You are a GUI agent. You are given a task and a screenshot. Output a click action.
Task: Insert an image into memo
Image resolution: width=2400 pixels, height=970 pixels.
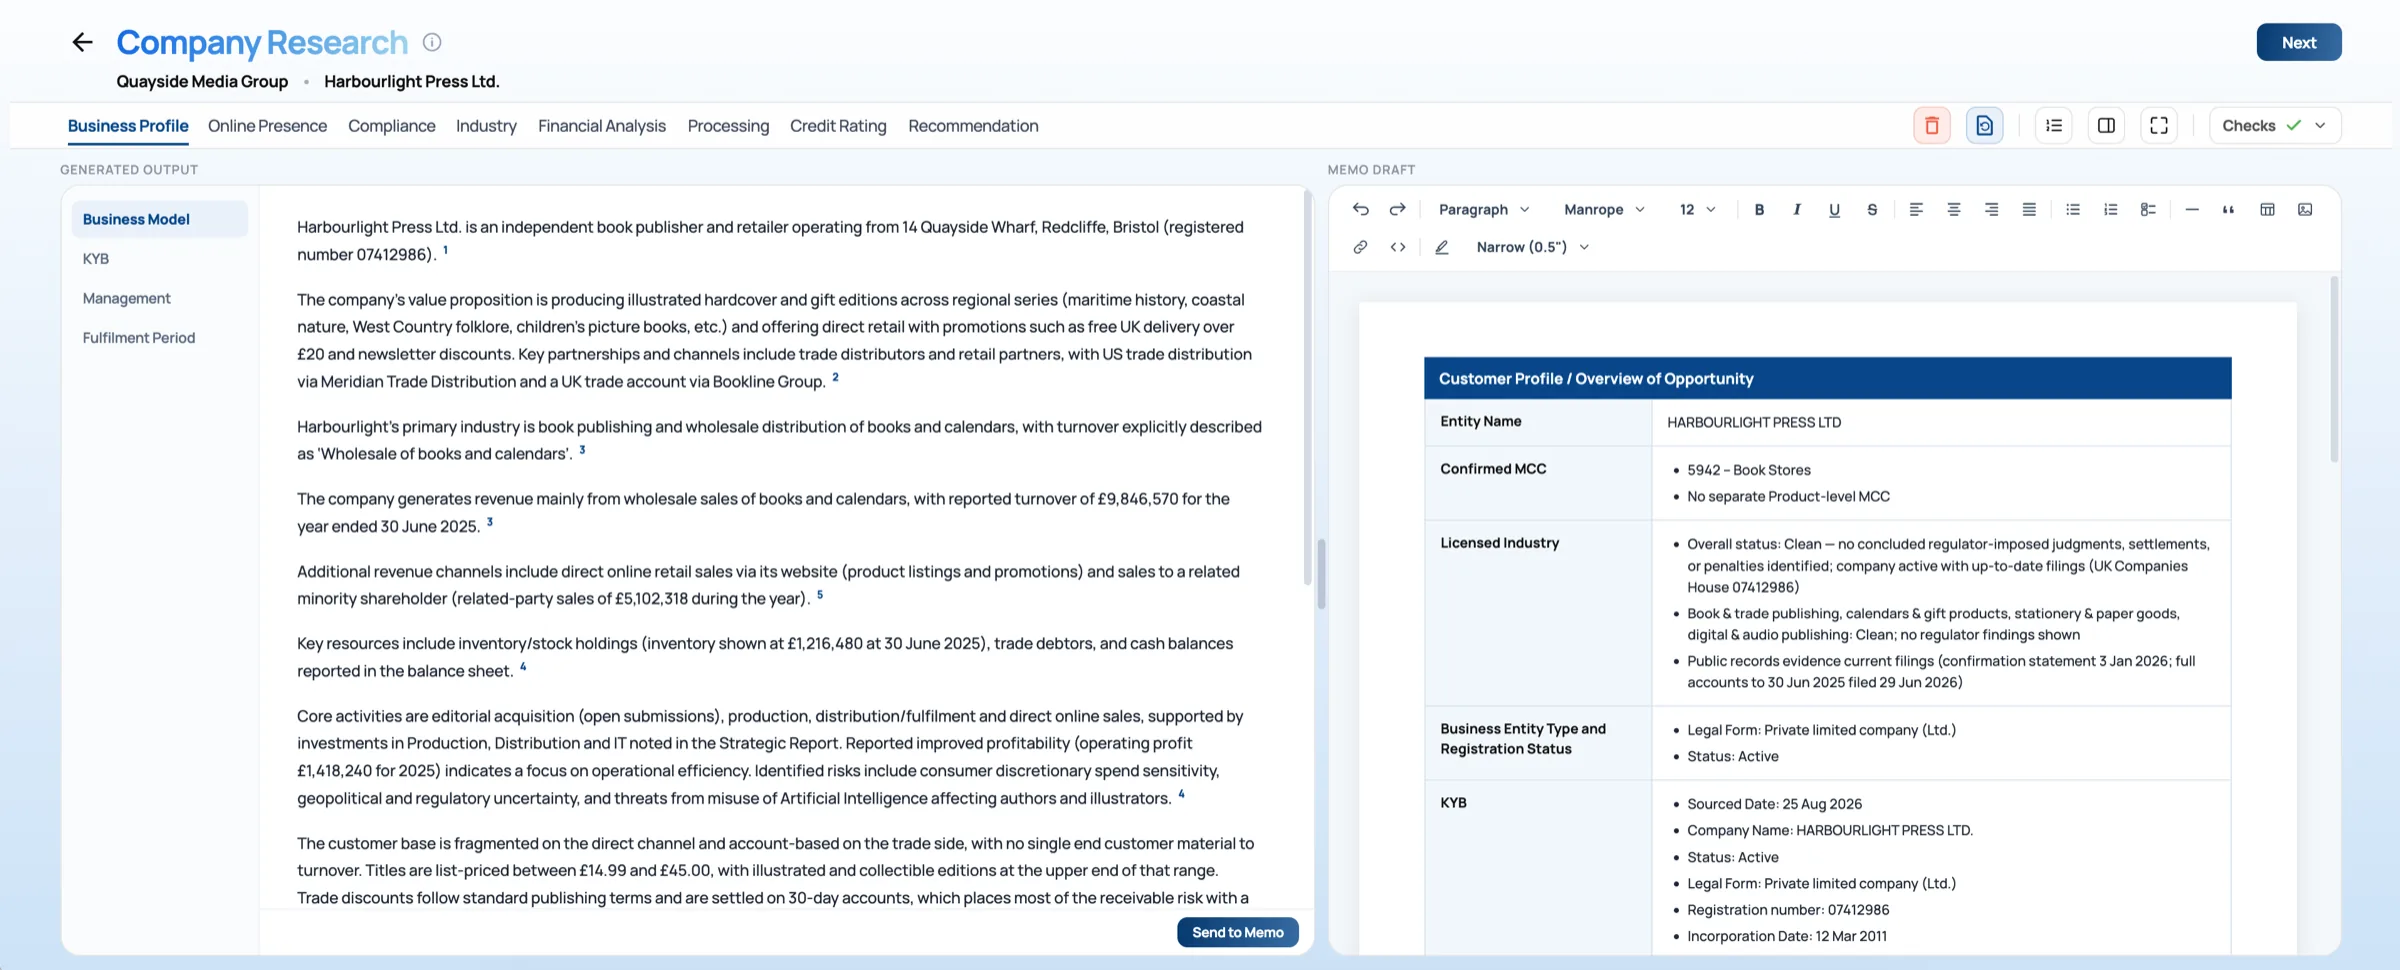(2305, 209)
